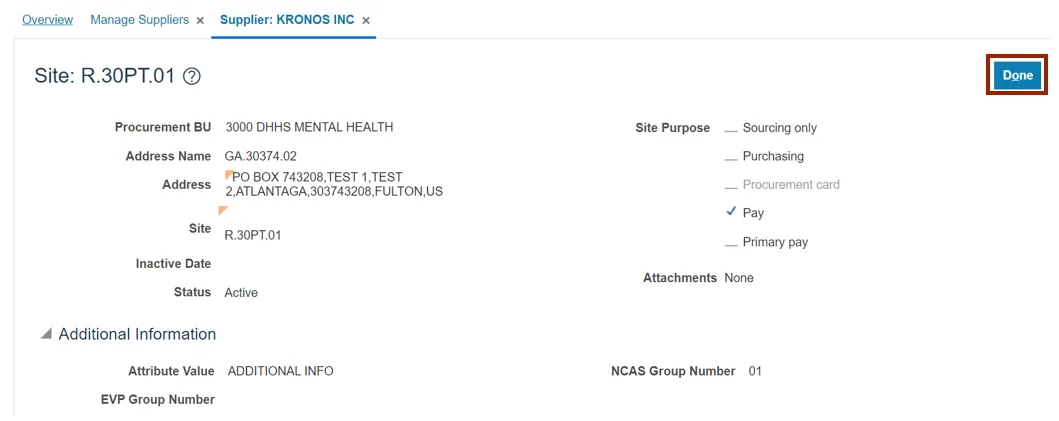
Task: Close the Supplier: KRONOS INC tab
Action: (x=366, y=20)
